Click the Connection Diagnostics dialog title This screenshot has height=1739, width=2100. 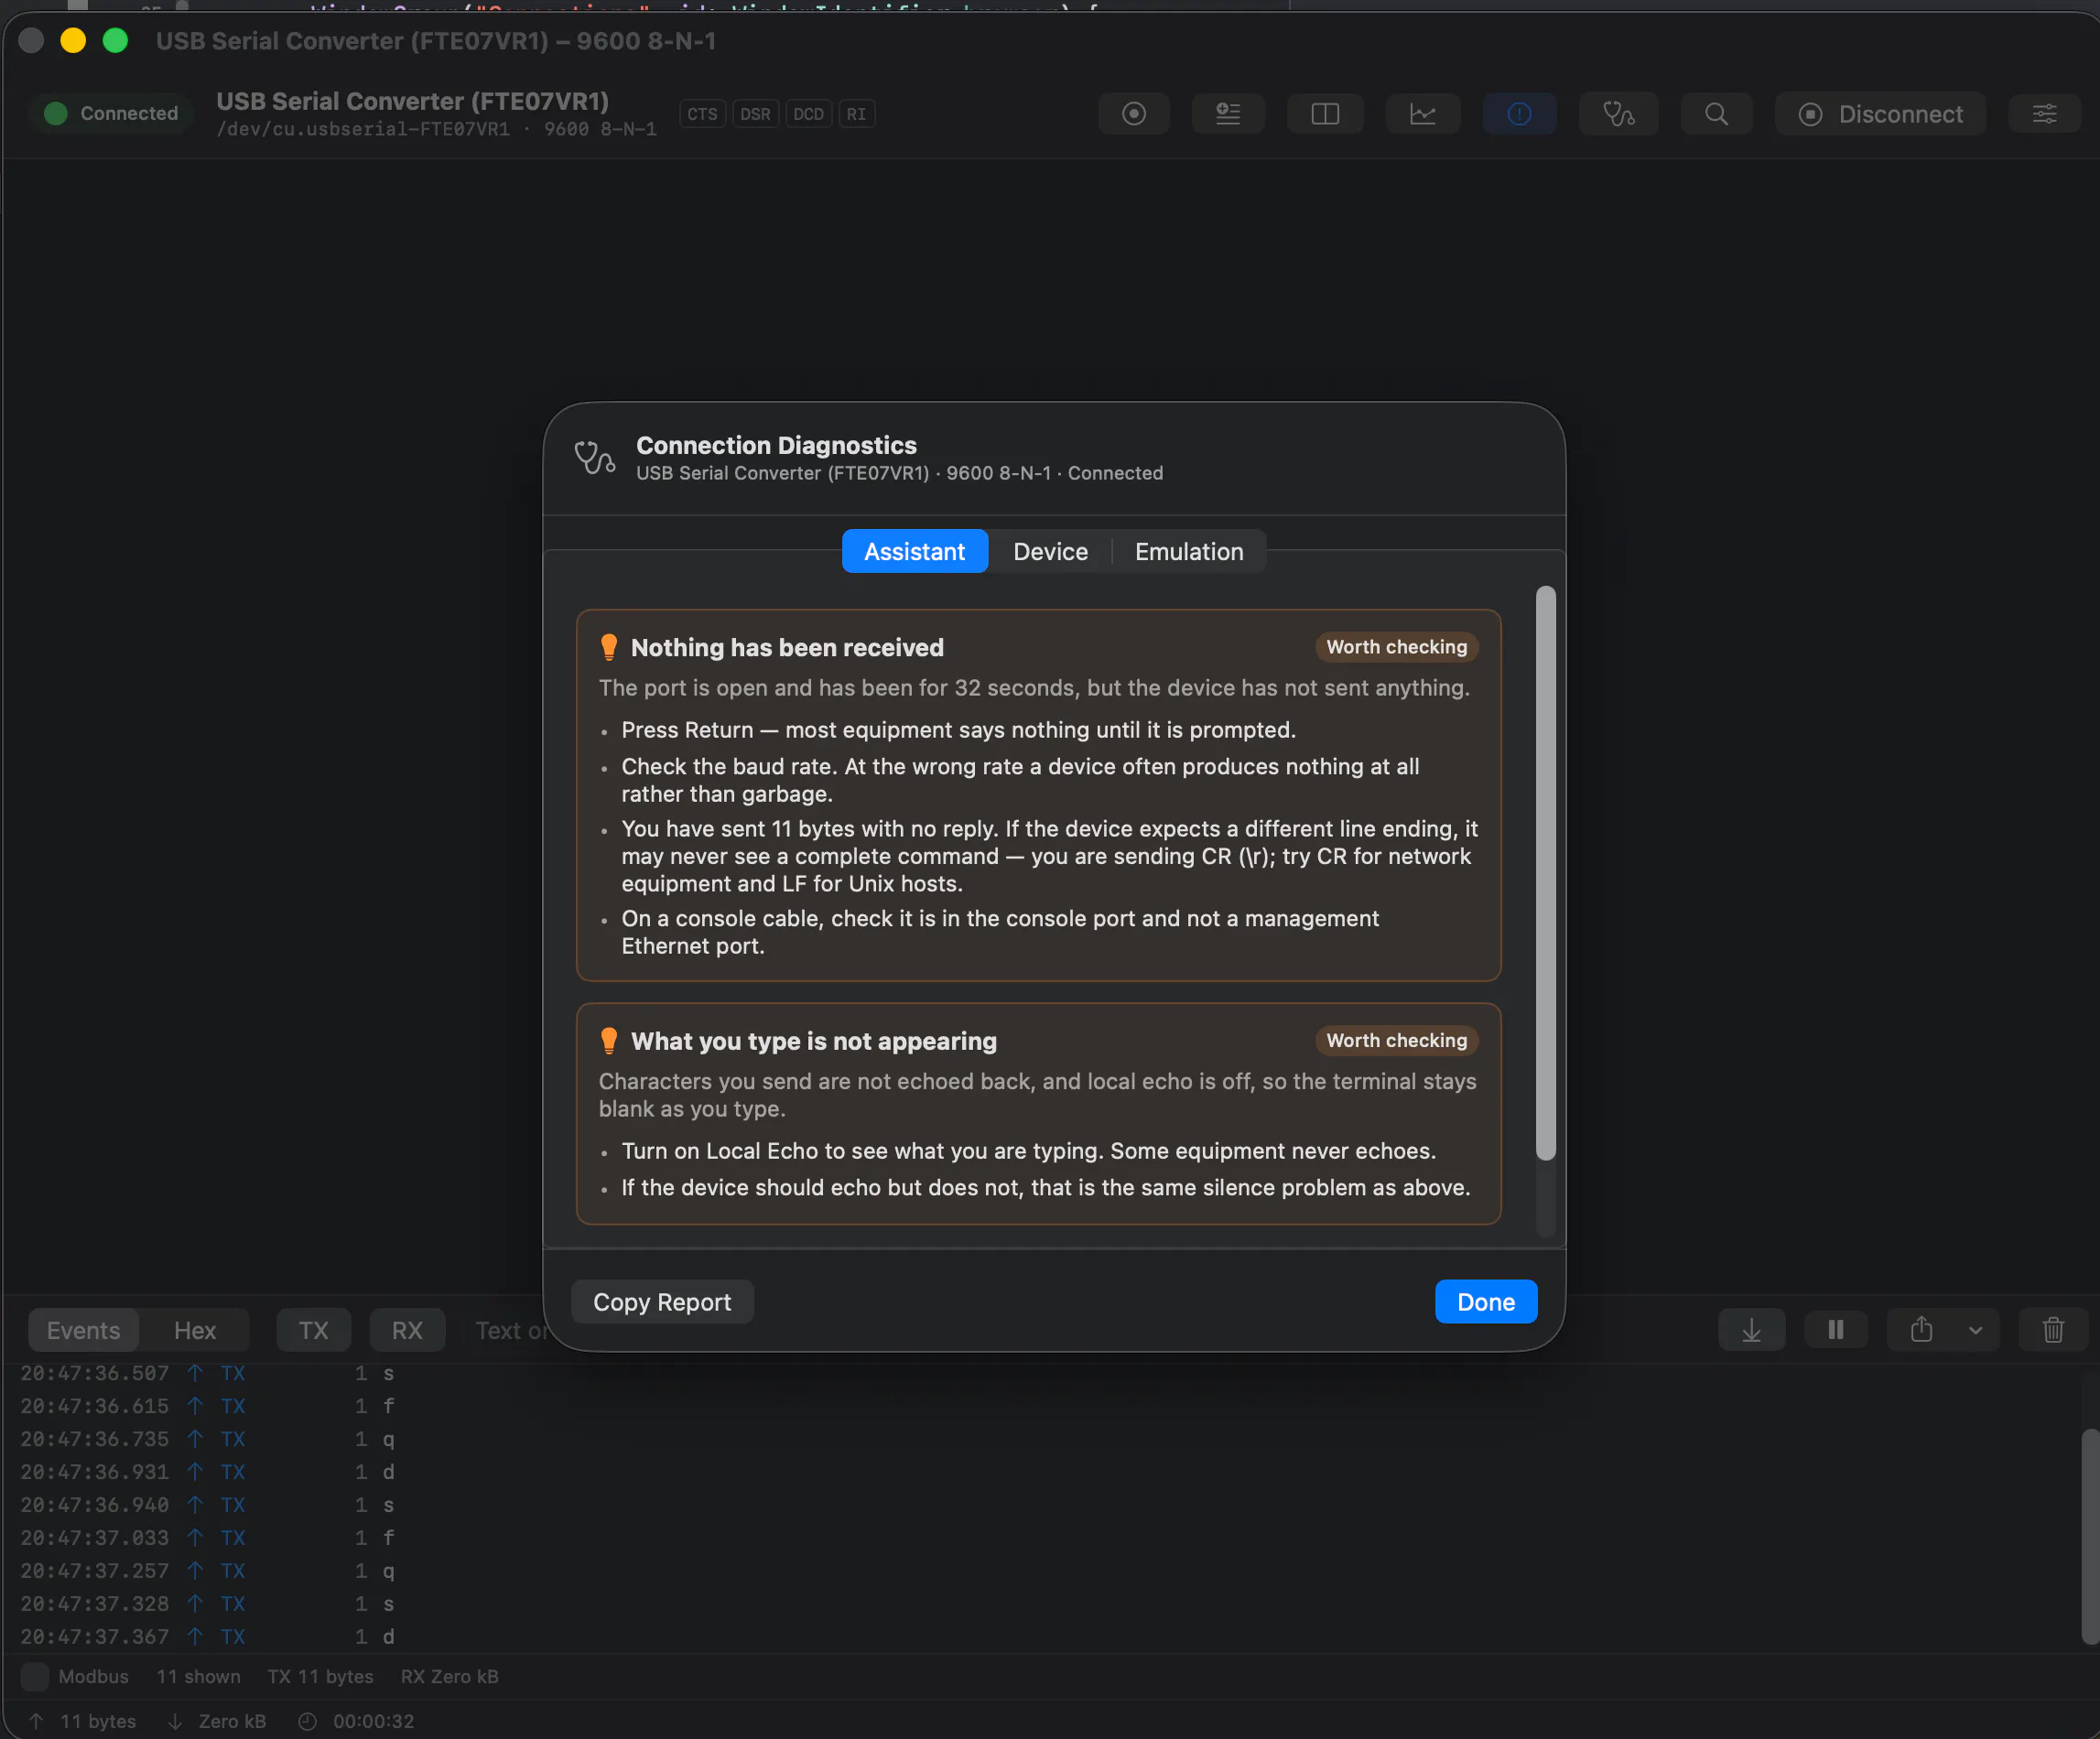pos(776,445)
